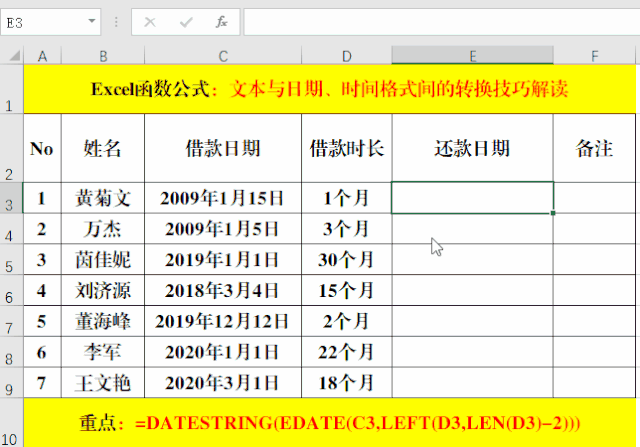Image resolution: width=640 pixels, height=447 pixels.
Task: Open the Insert Function fx icon
Action: tap(222, 22)
